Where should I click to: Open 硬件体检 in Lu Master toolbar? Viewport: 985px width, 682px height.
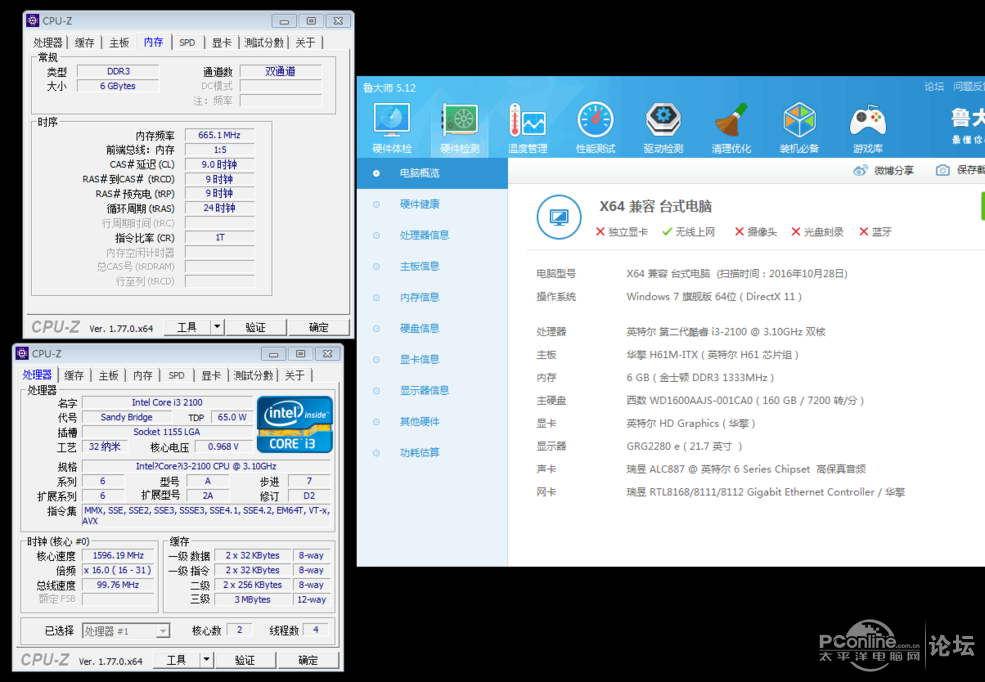point(391,128)
